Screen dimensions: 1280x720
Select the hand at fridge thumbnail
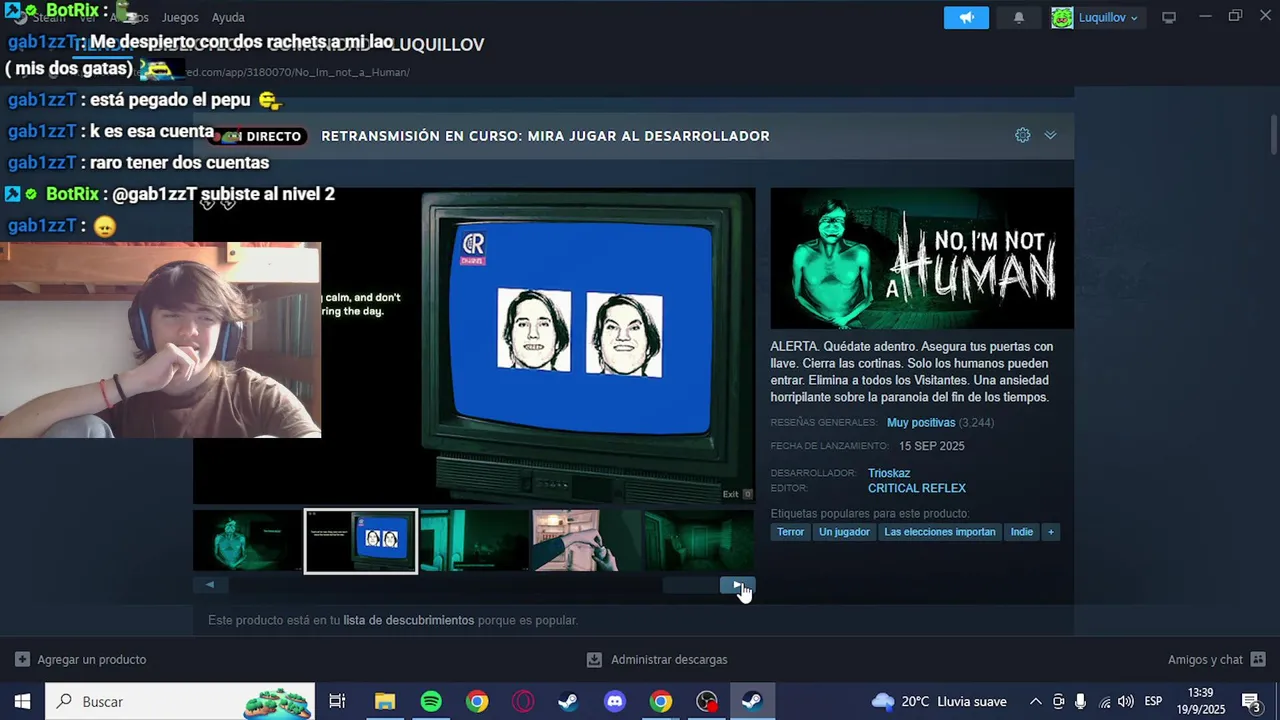coord(586,541)
